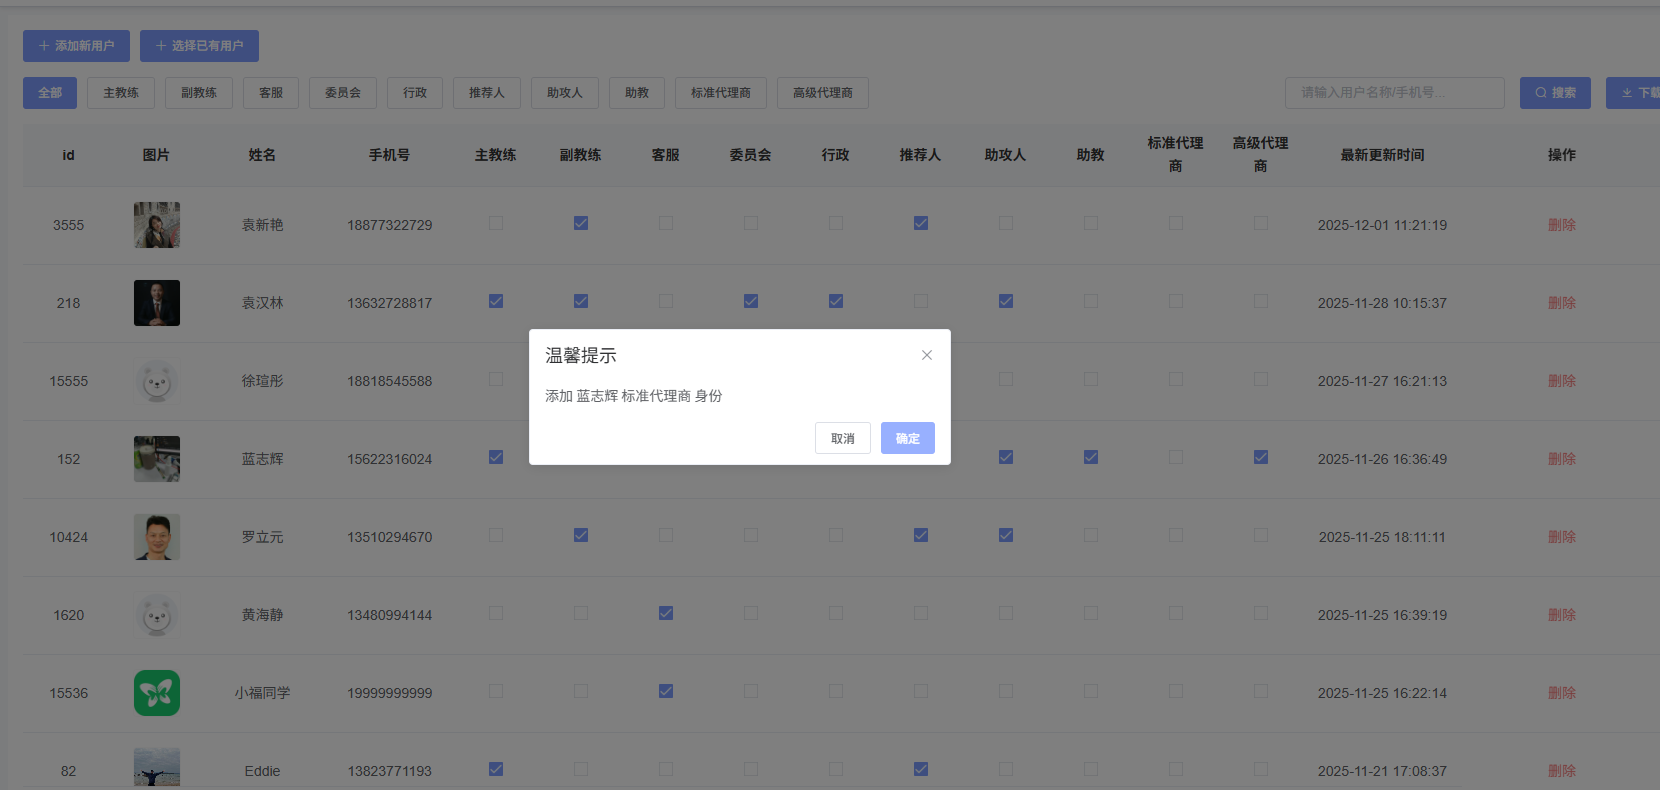
Task: Uncheck 客服 for 小福同学
Action: coord(666,691)
